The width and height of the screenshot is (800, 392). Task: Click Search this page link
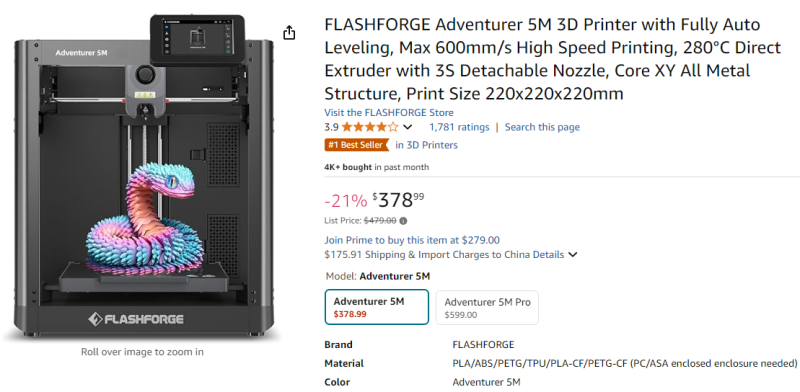(x=542, y=127)
